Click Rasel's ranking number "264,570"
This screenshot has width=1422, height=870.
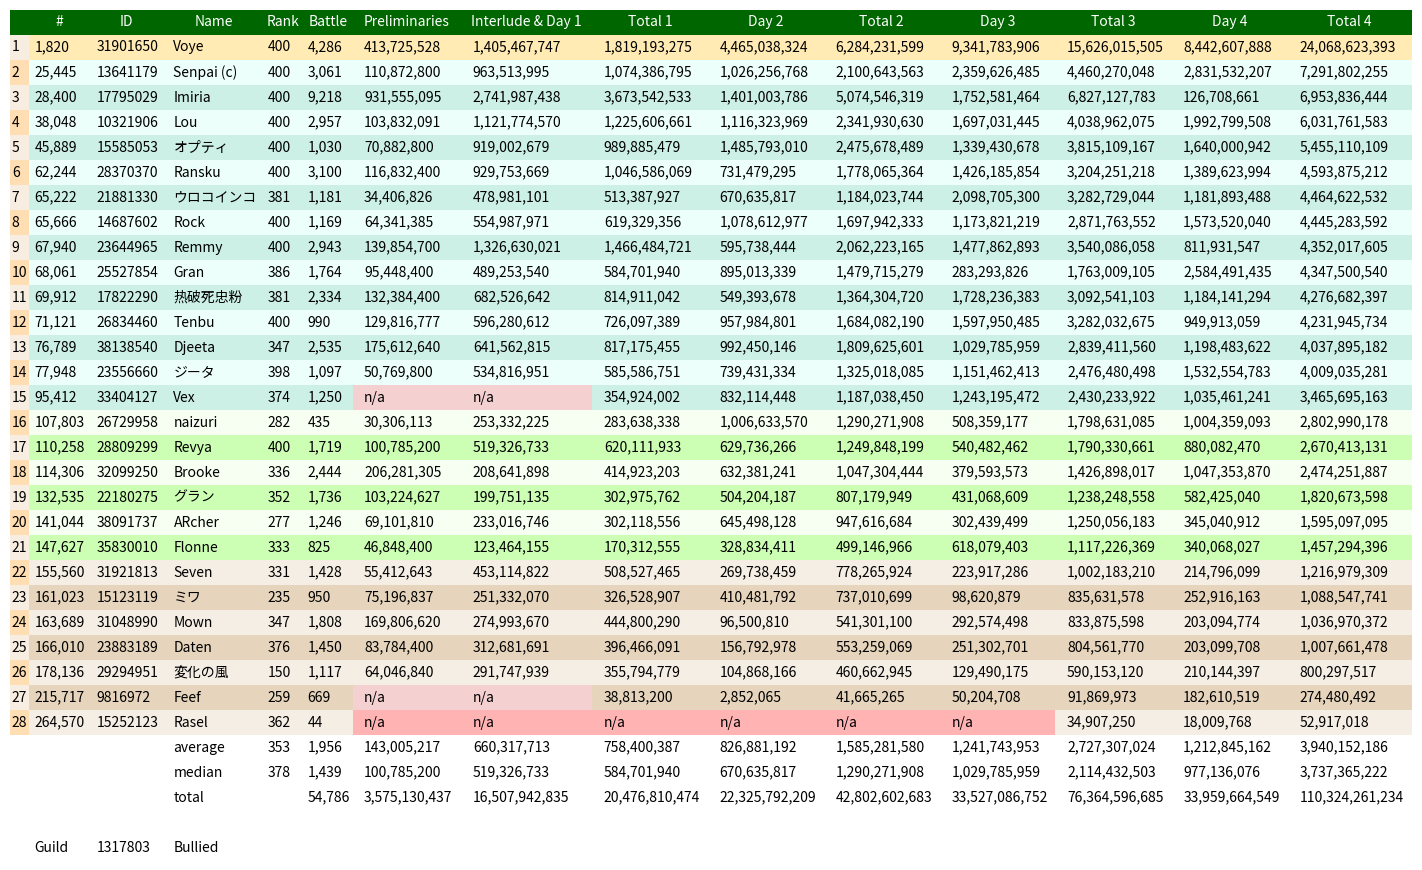[x=60, y=722]
